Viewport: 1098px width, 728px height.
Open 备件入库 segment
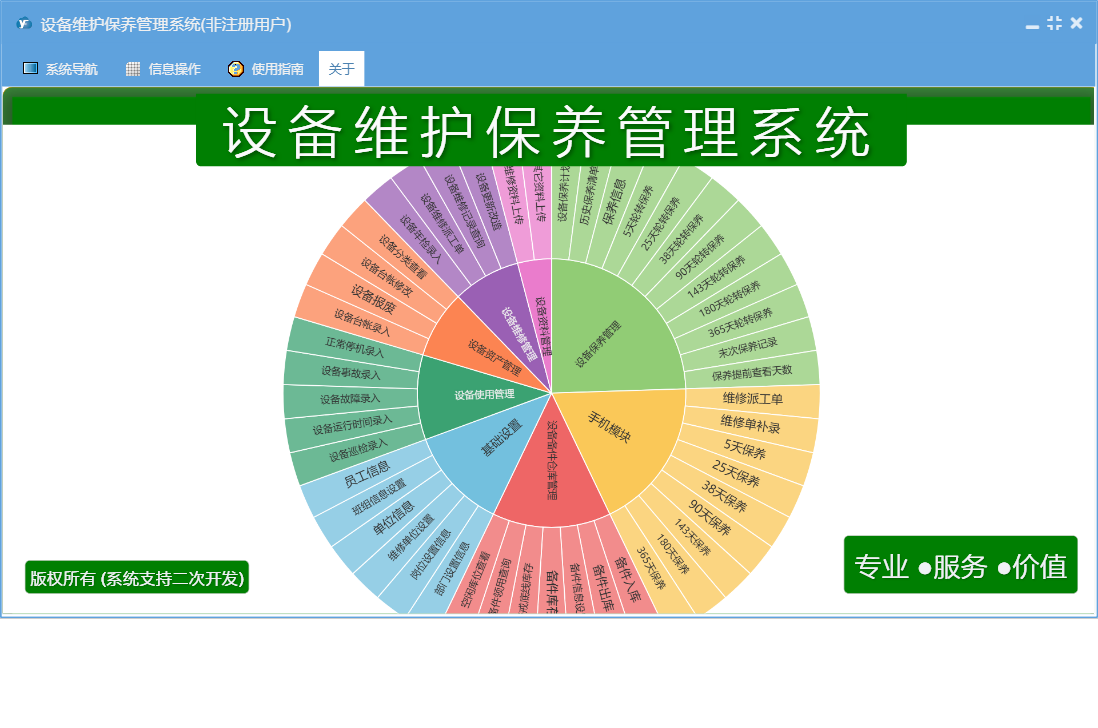point(627,580)
